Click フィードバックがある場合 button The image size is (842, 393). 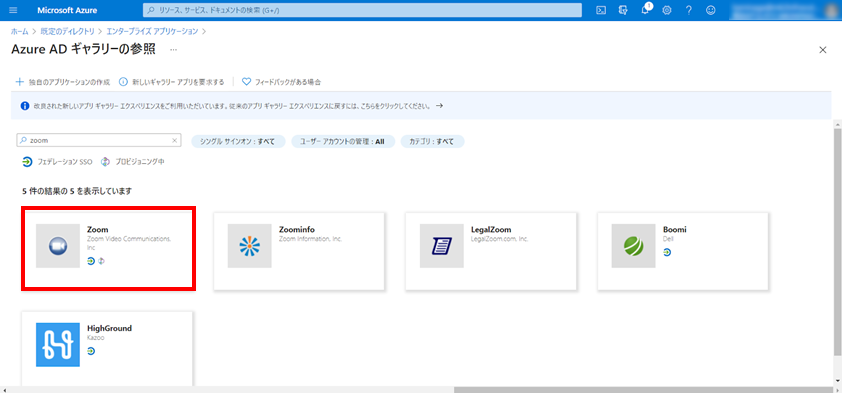281,82
